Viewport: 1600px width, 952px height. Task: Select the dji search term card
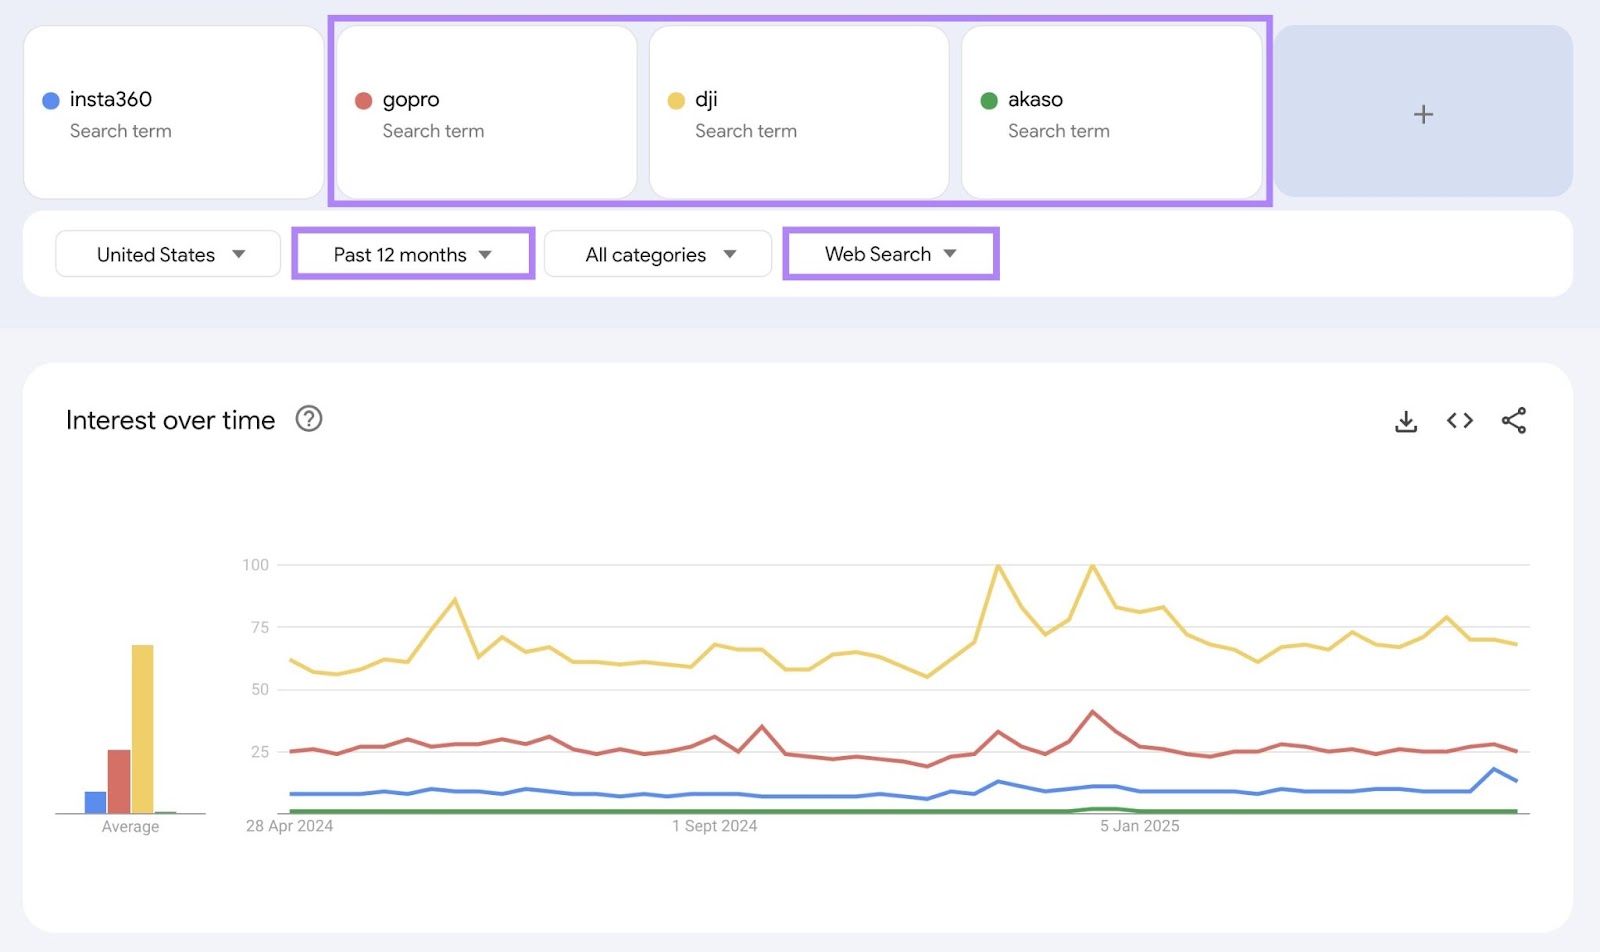click(797, 113)
